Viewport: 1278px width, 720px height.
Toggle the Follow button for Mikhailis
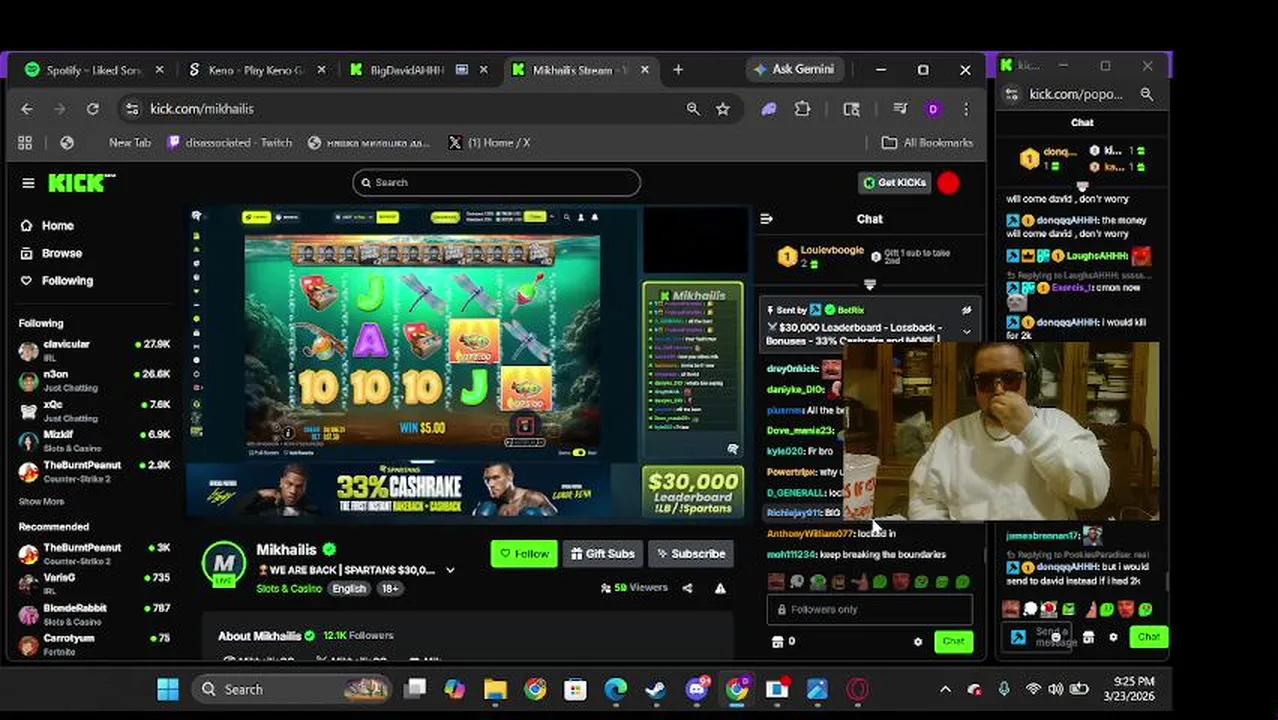tap(524, 554)
